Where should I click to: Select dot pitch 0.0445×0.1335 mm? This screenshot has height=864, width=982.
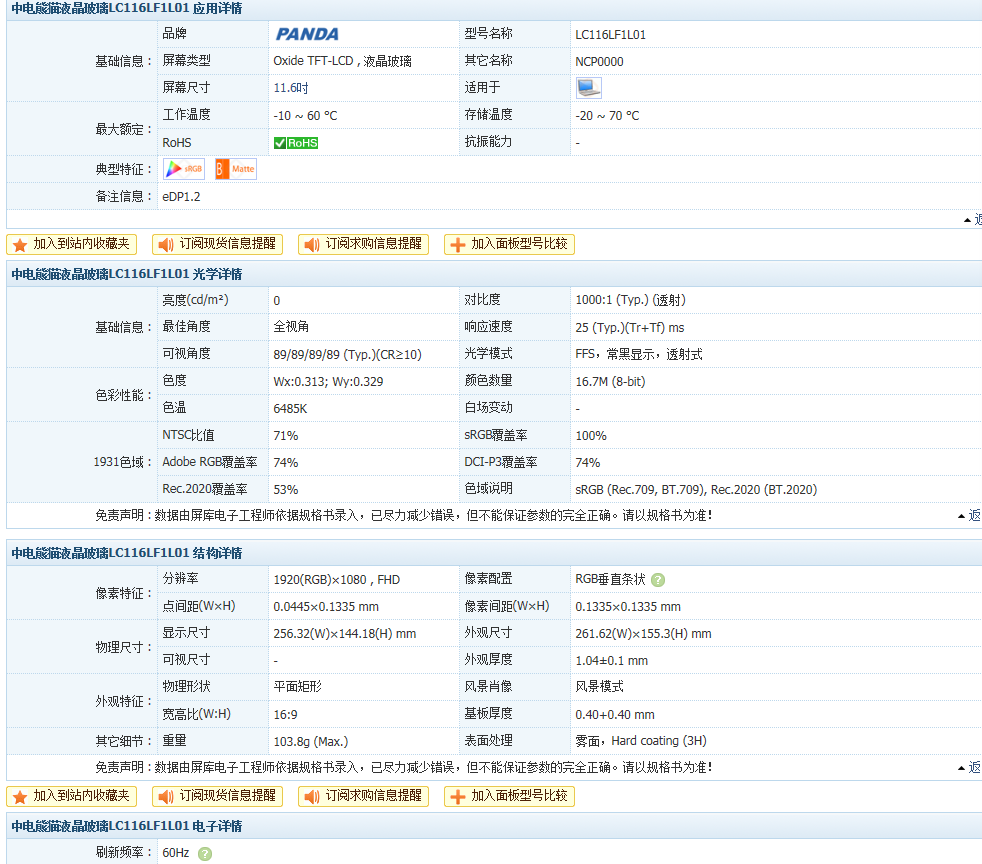click(x=326, y=607)
